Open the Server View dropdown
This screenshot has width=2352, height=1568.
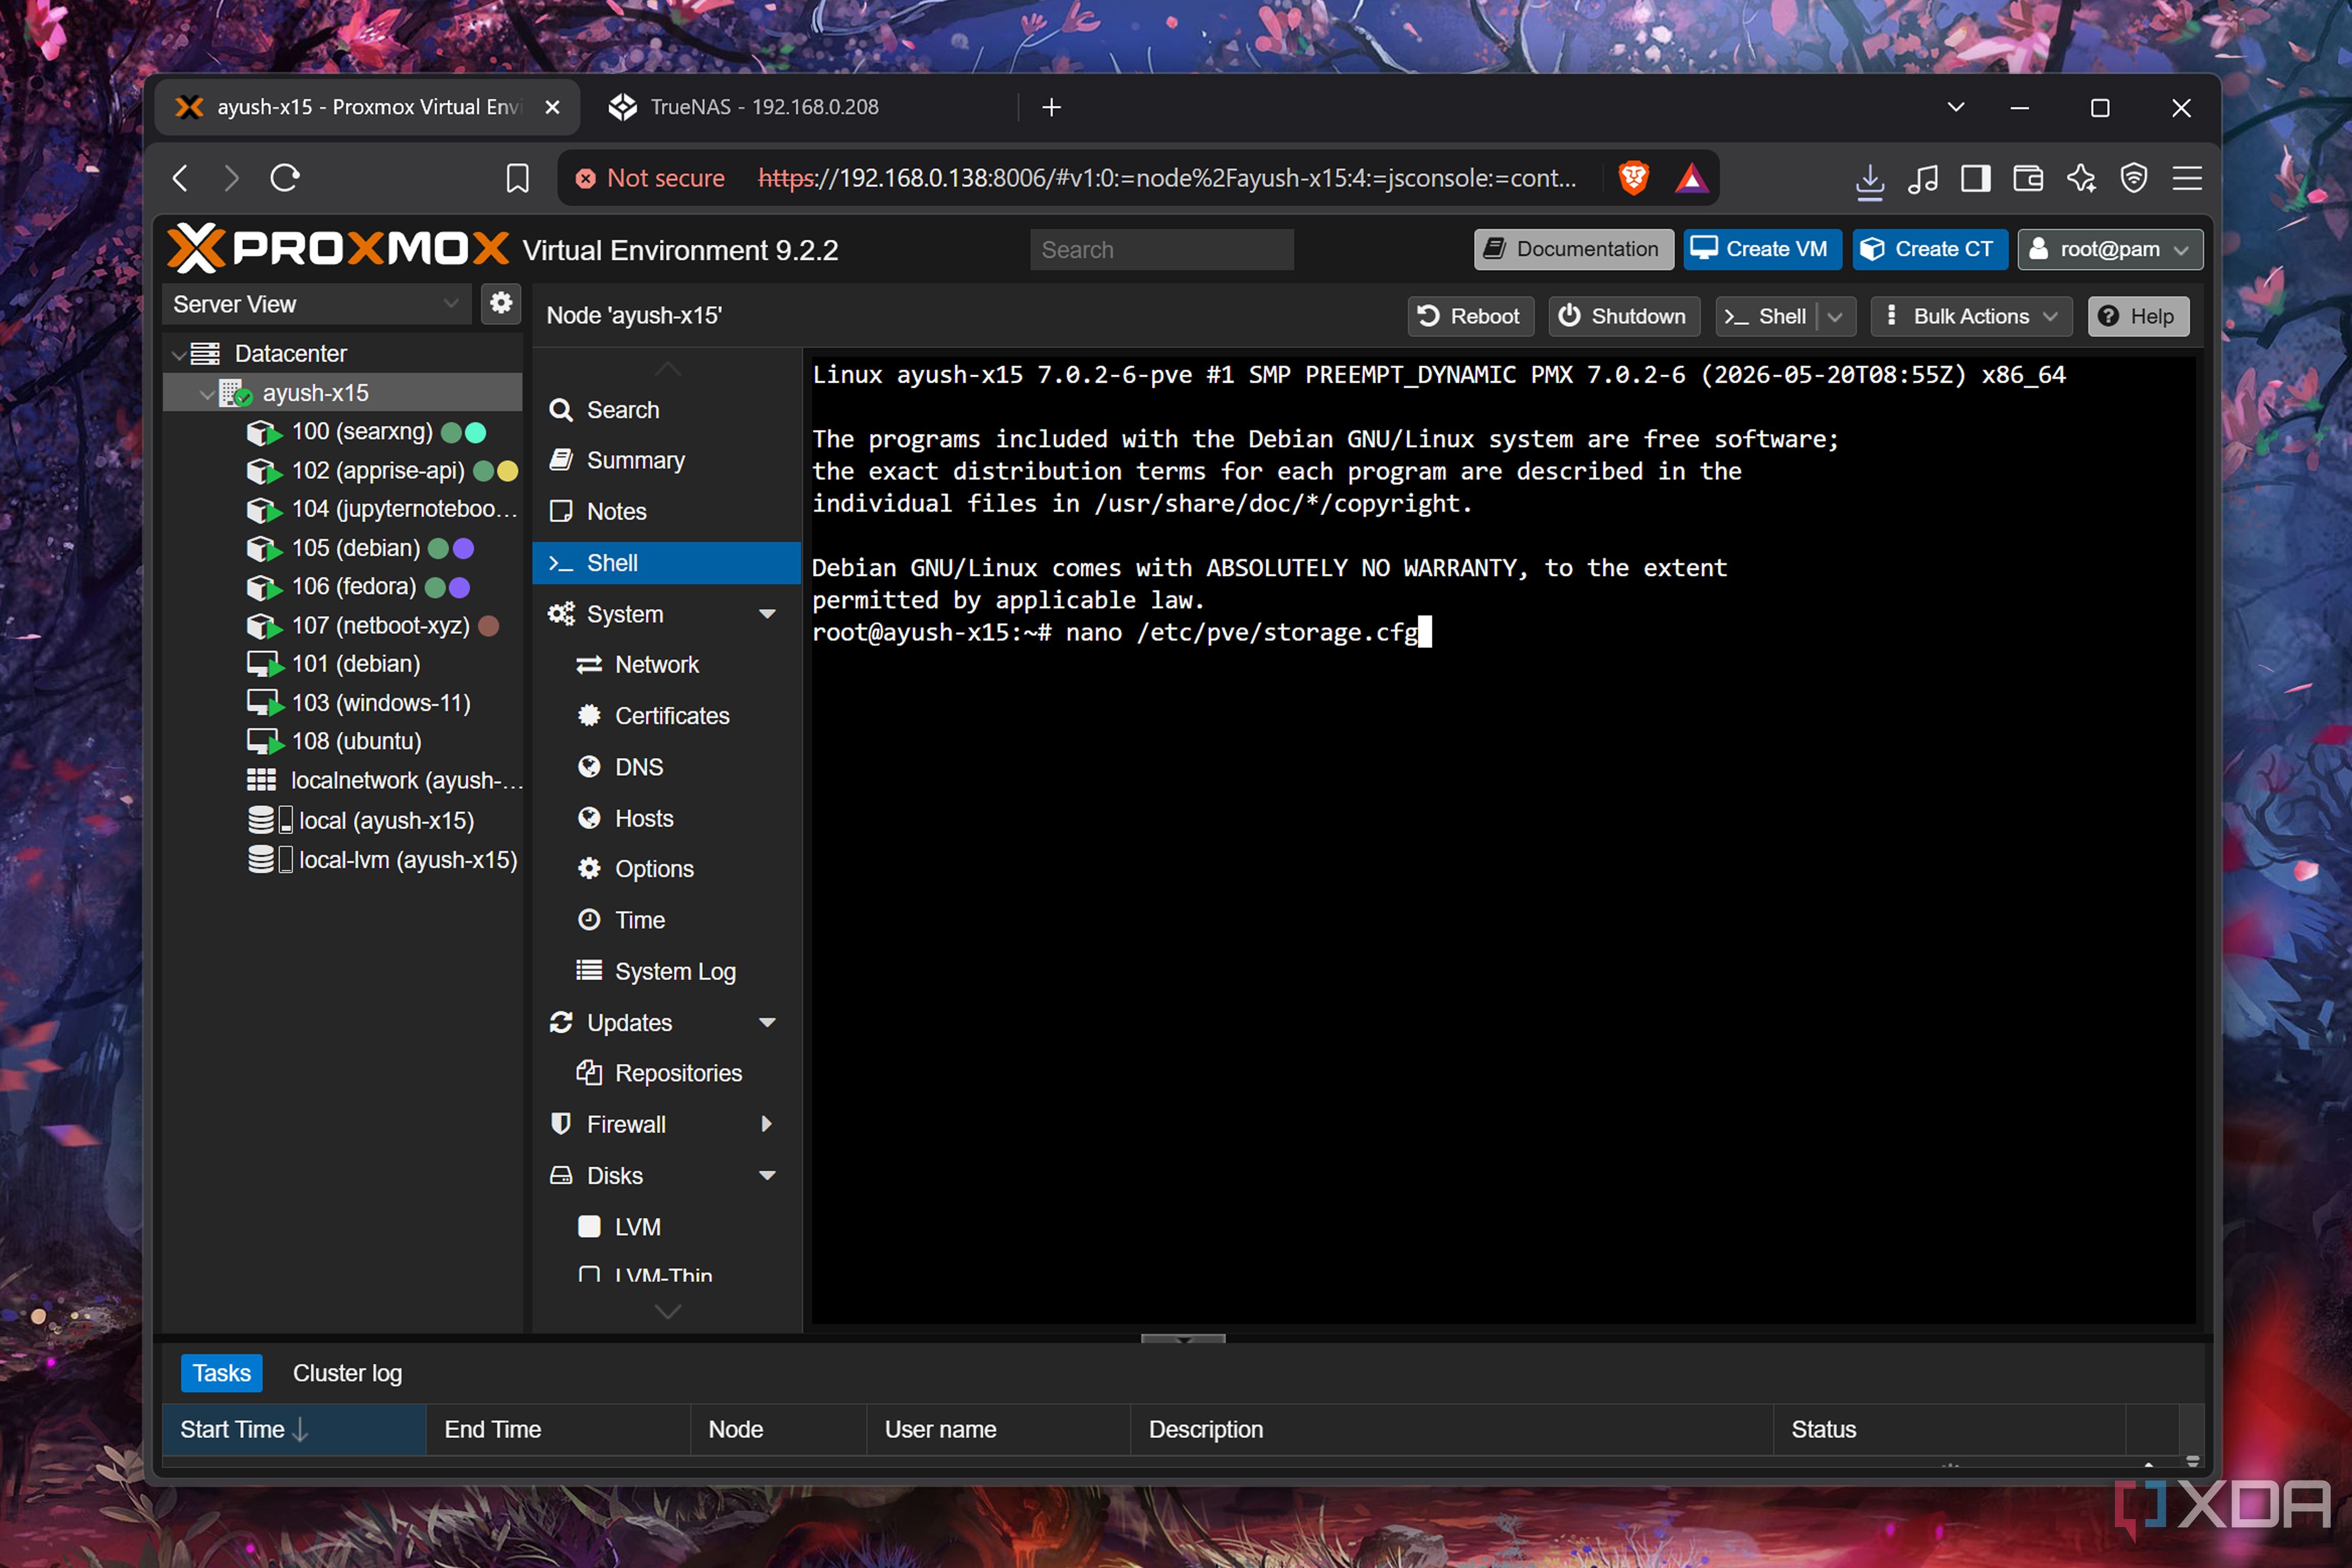[x=316, y=304]
